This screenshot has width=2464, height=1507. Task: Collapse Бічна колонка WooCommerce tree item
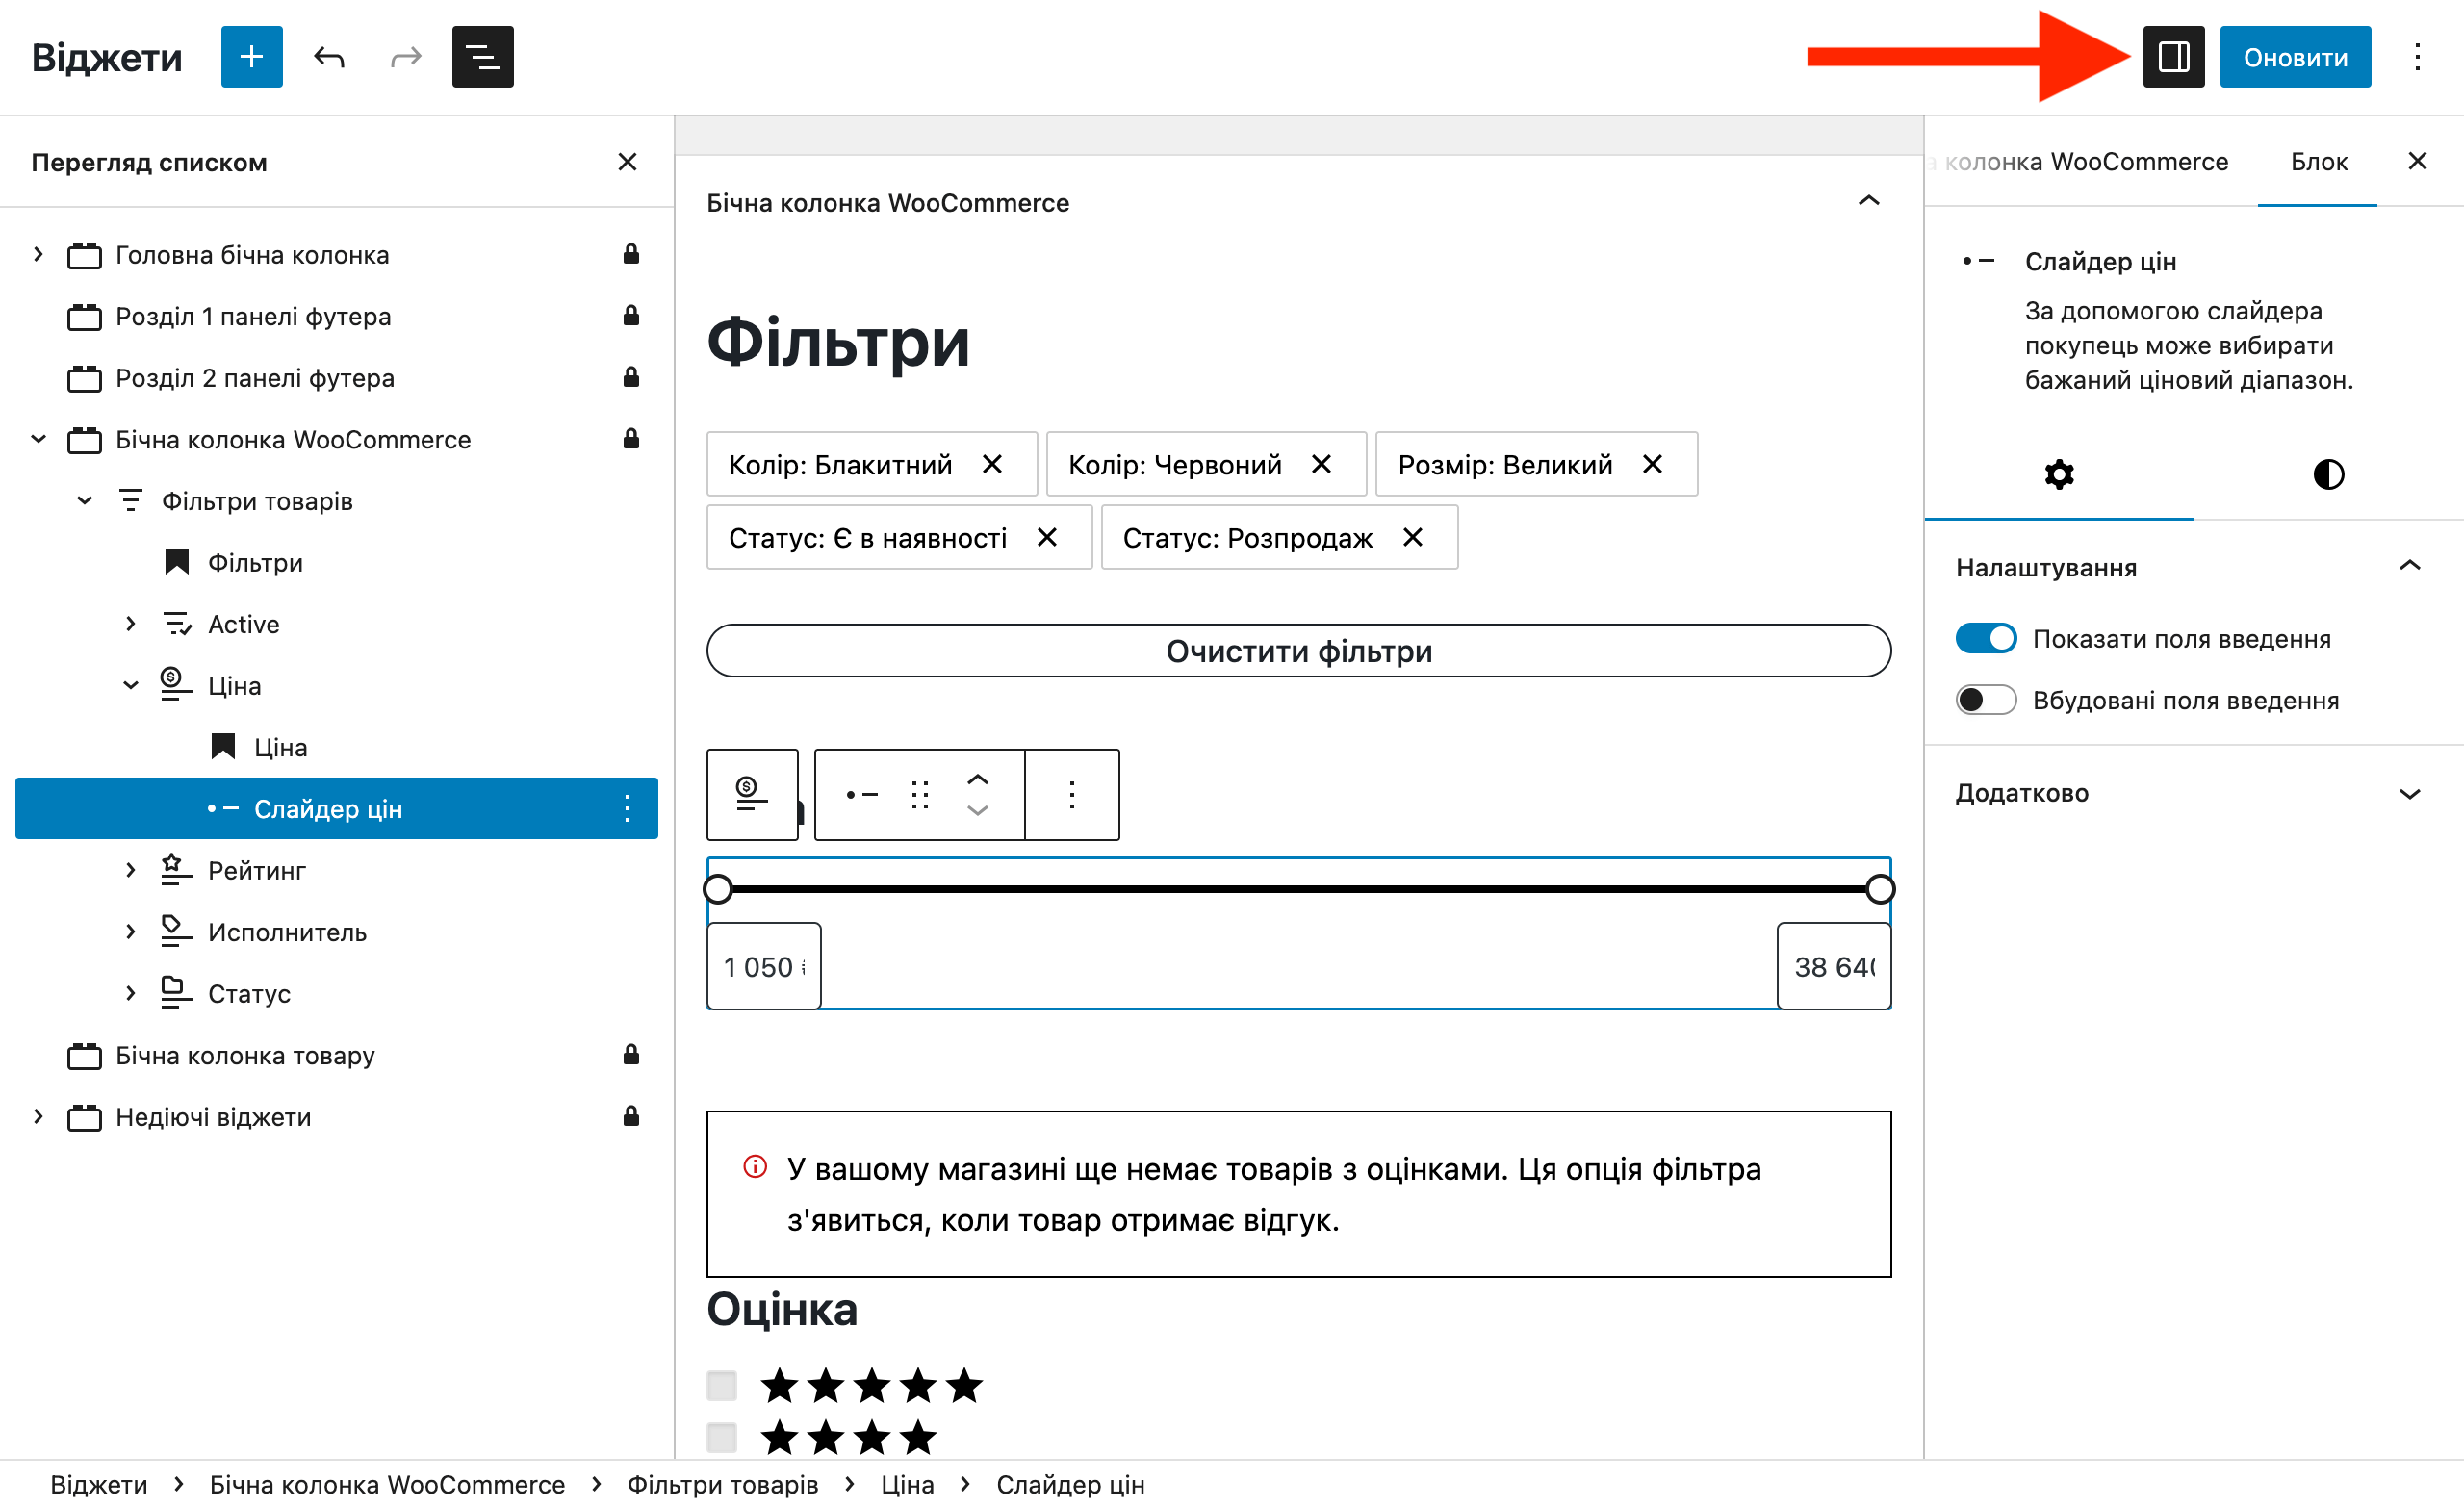(38, 439)
